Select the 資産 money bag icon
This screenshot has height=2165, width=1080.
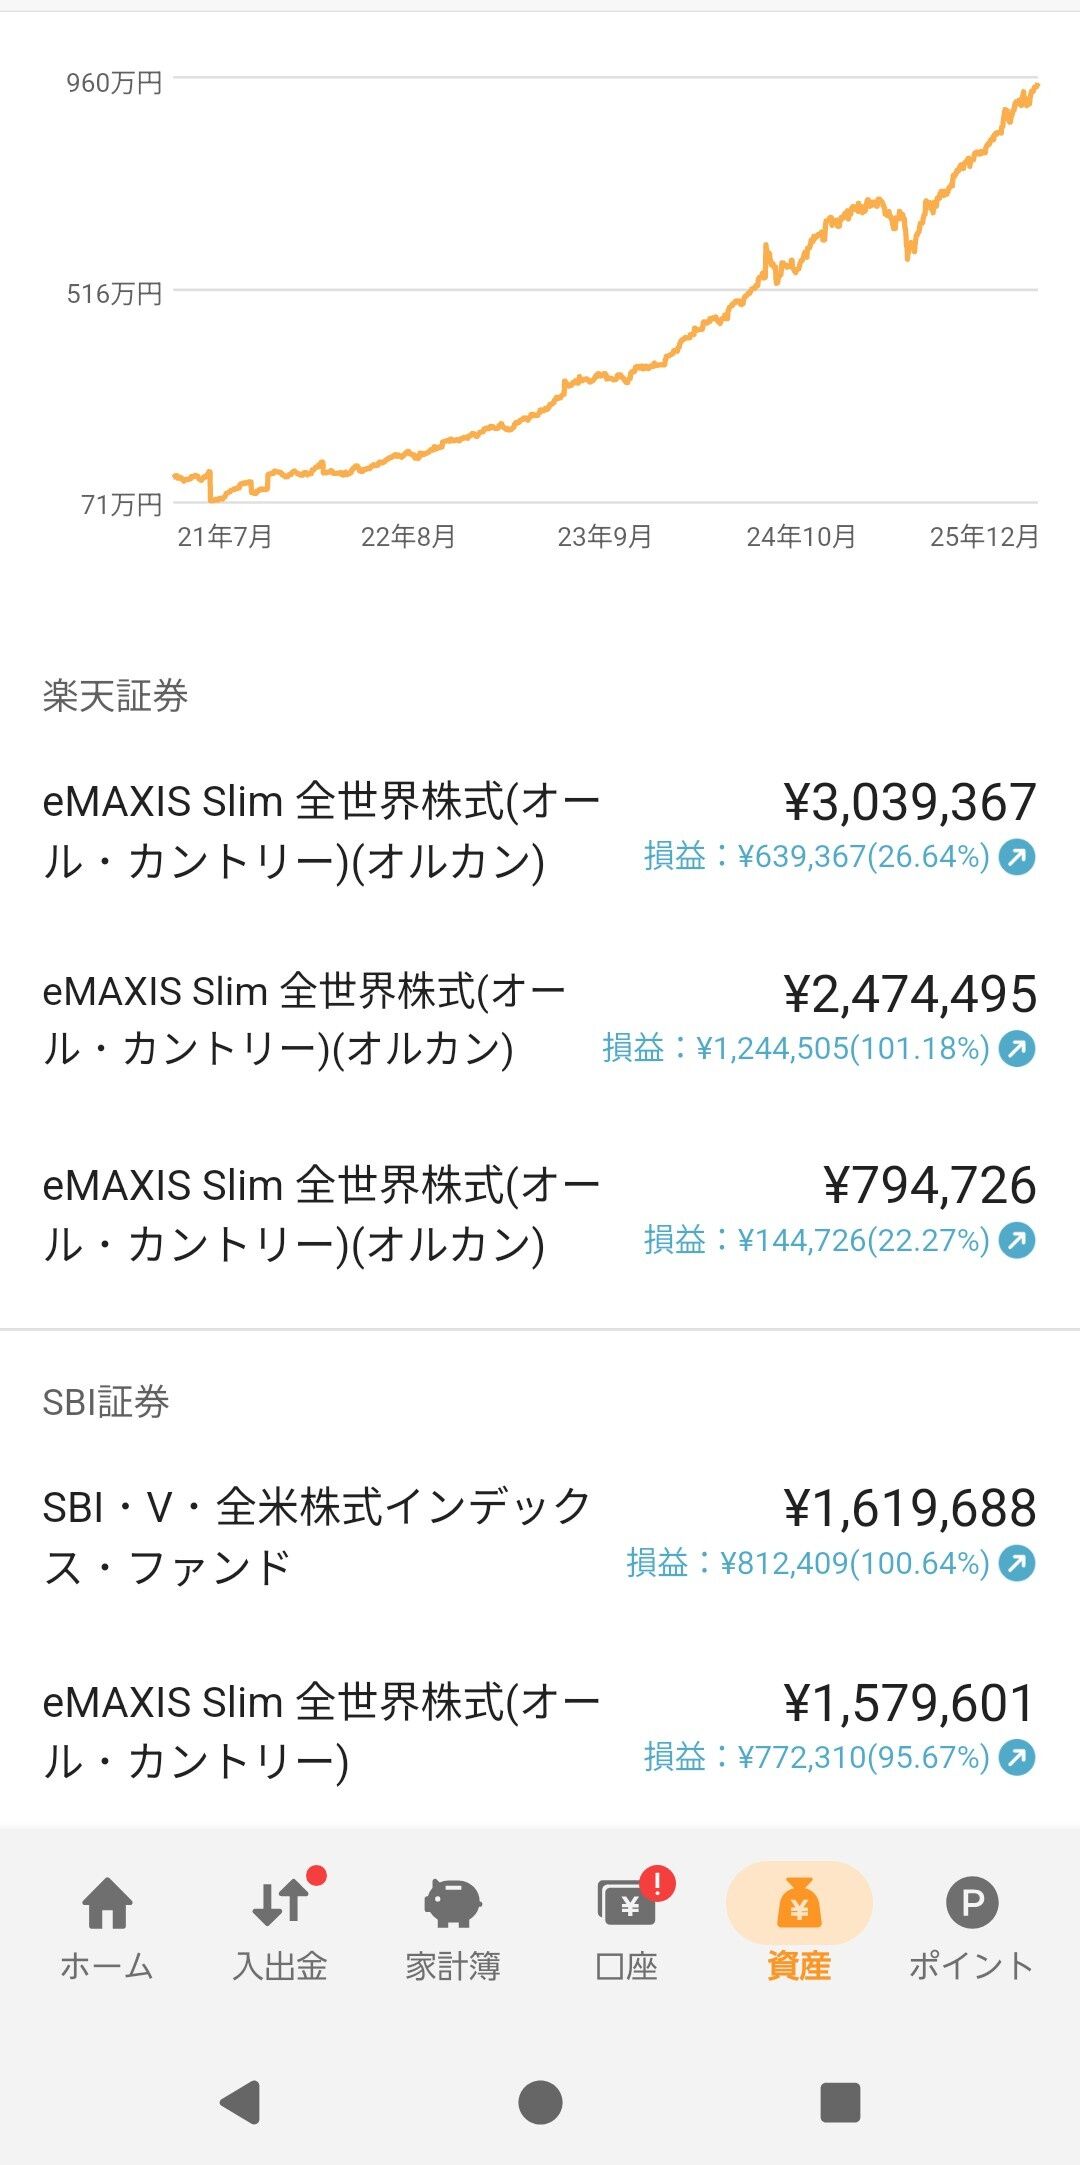(x=799, y=1902)
